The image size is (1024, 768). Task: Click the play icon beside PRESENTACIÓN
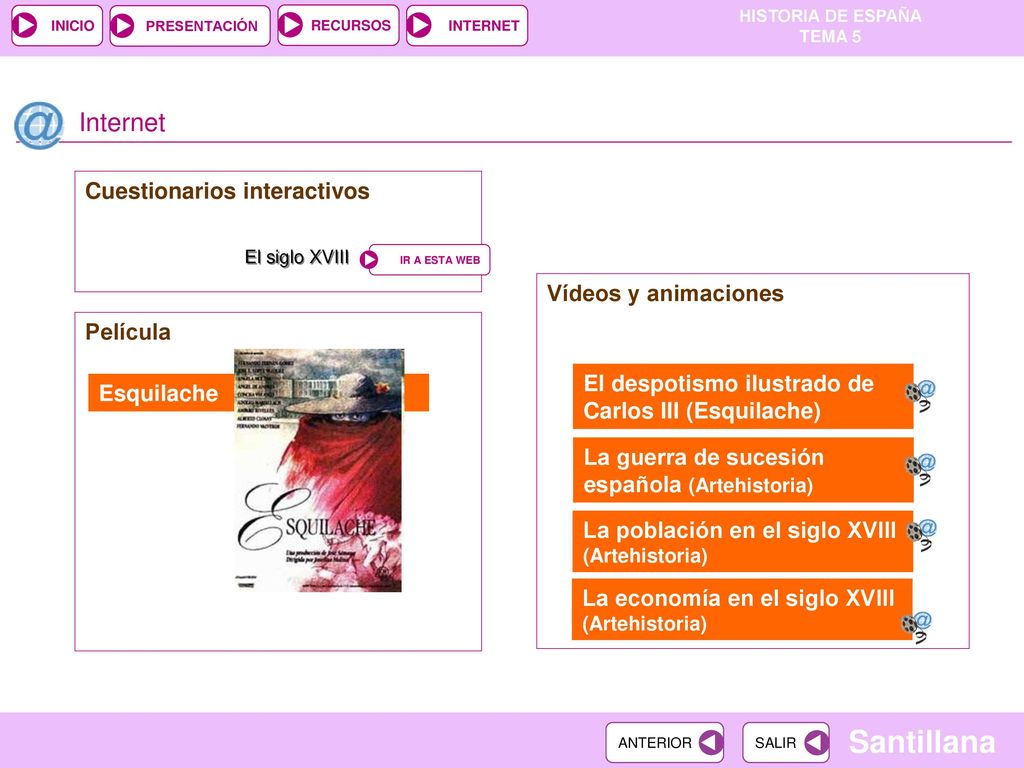click(122, 25)
